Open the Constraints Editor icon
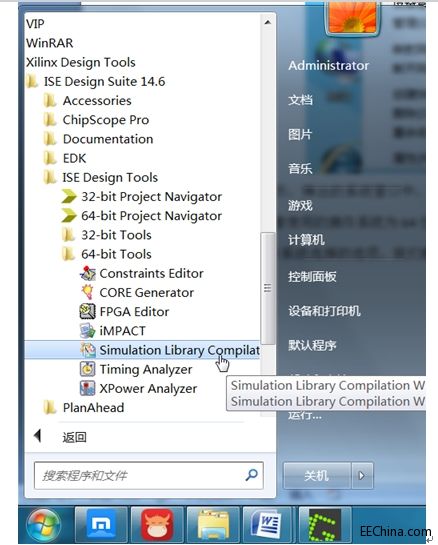 [88, 273]
